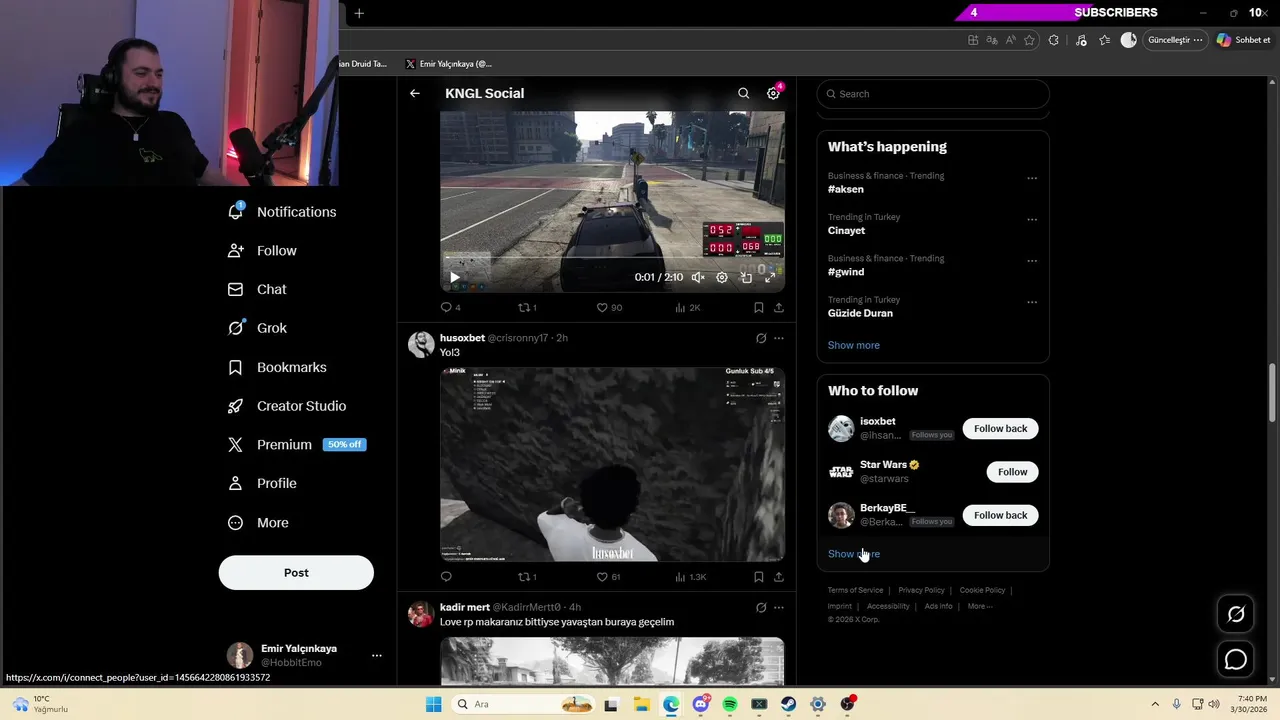Screen dimensions: 1280x720
Task: Open Chat in the sidebar
Action: click(x=258, y=289)
